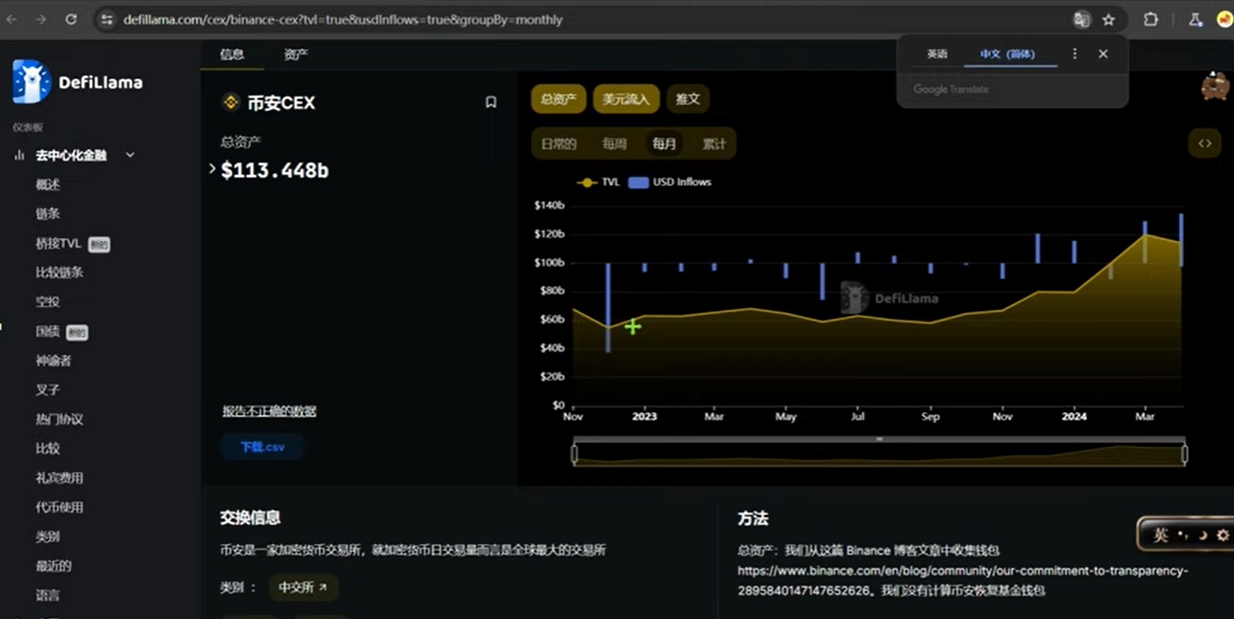Open the browser profile avatar

click(x=1225, y=19)
